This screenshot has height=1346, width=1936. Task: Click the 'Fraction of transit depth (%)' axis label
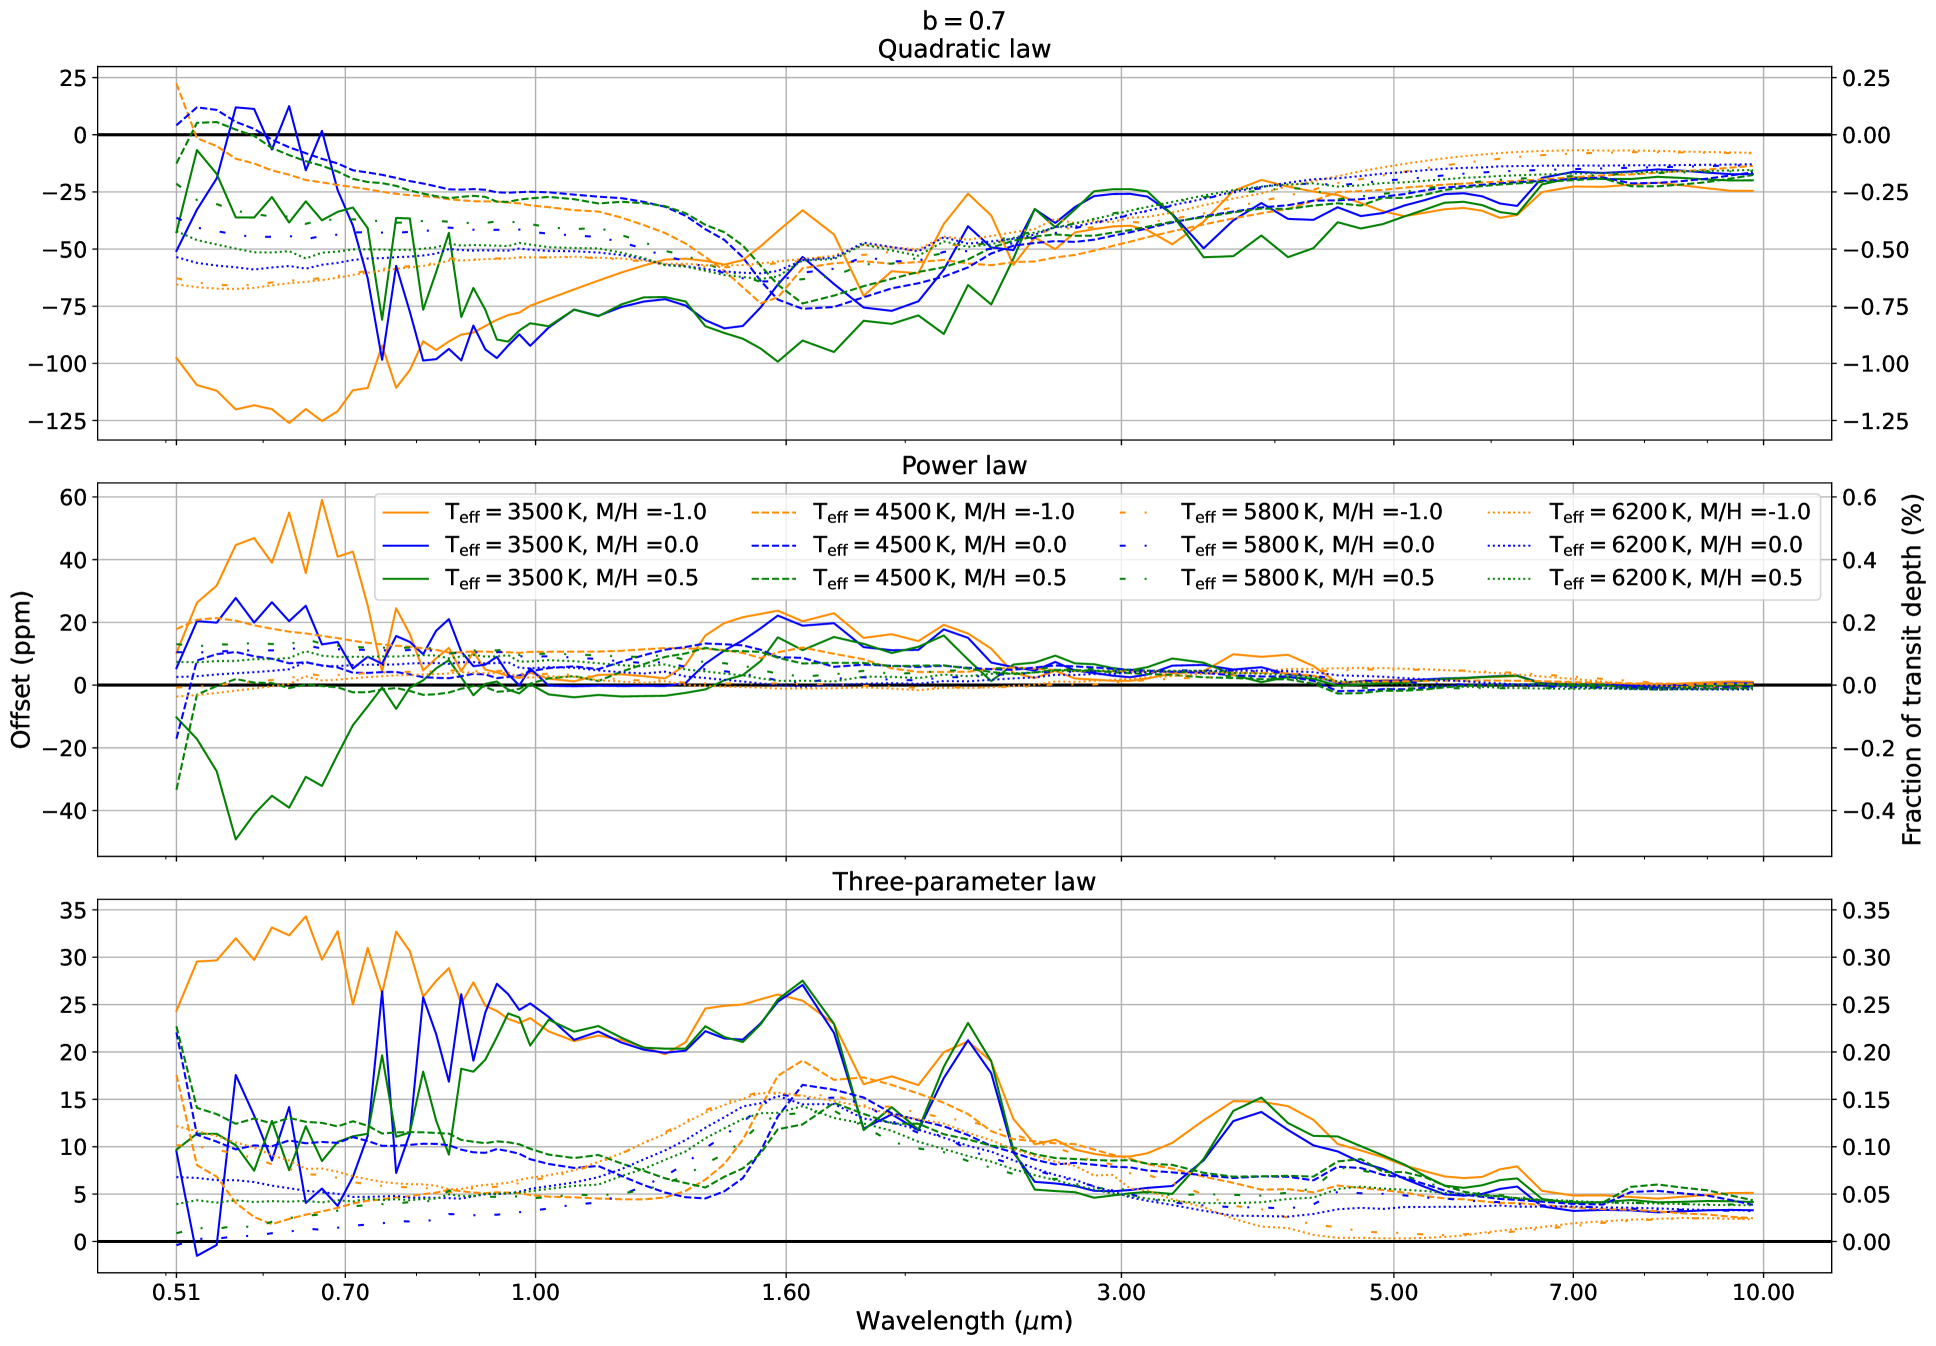[x=1912, y=669]
